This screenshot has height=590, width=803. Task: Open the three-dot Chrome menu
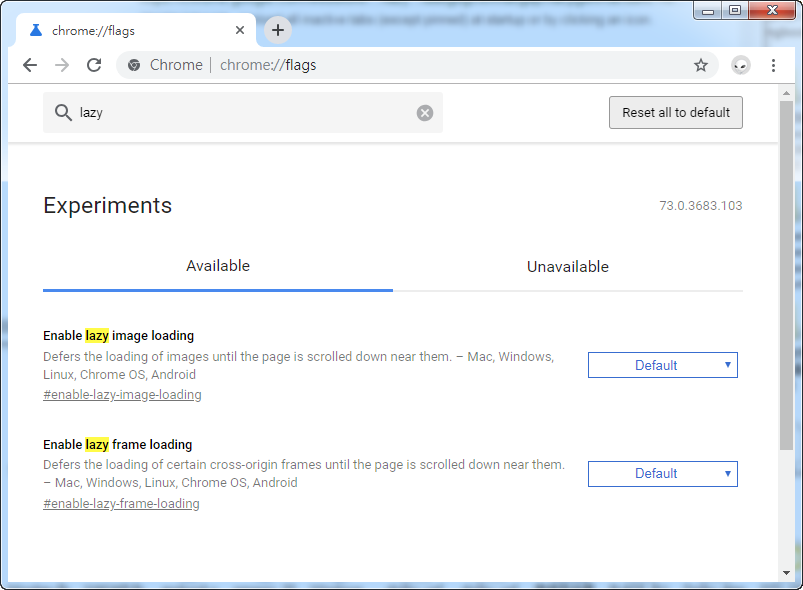[x=774, y=64]
